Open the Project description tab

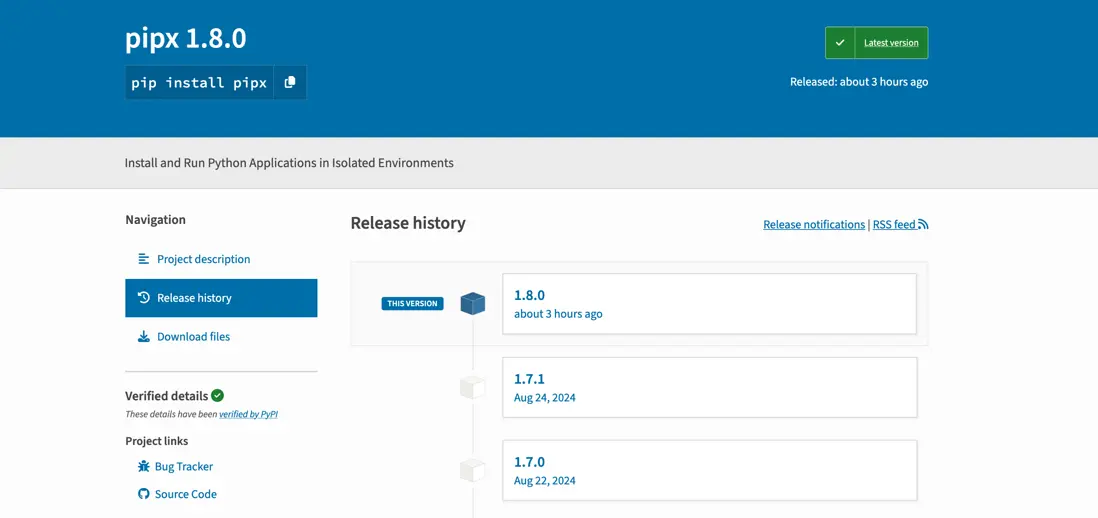(203, 259)
